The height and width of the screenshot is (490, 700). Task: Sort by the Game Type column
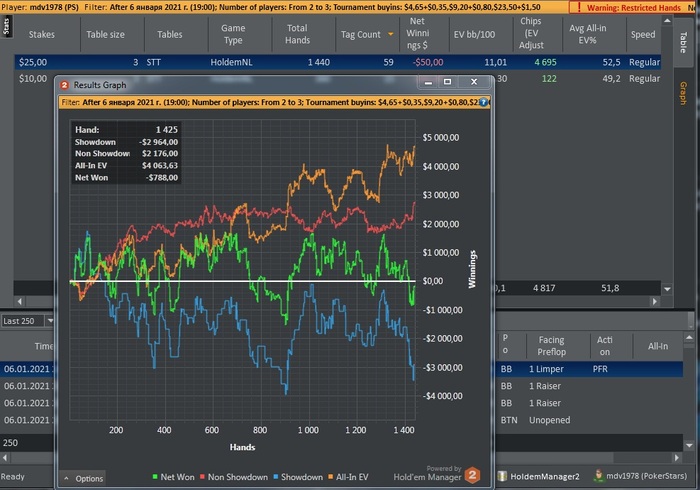tap(233, 34)
